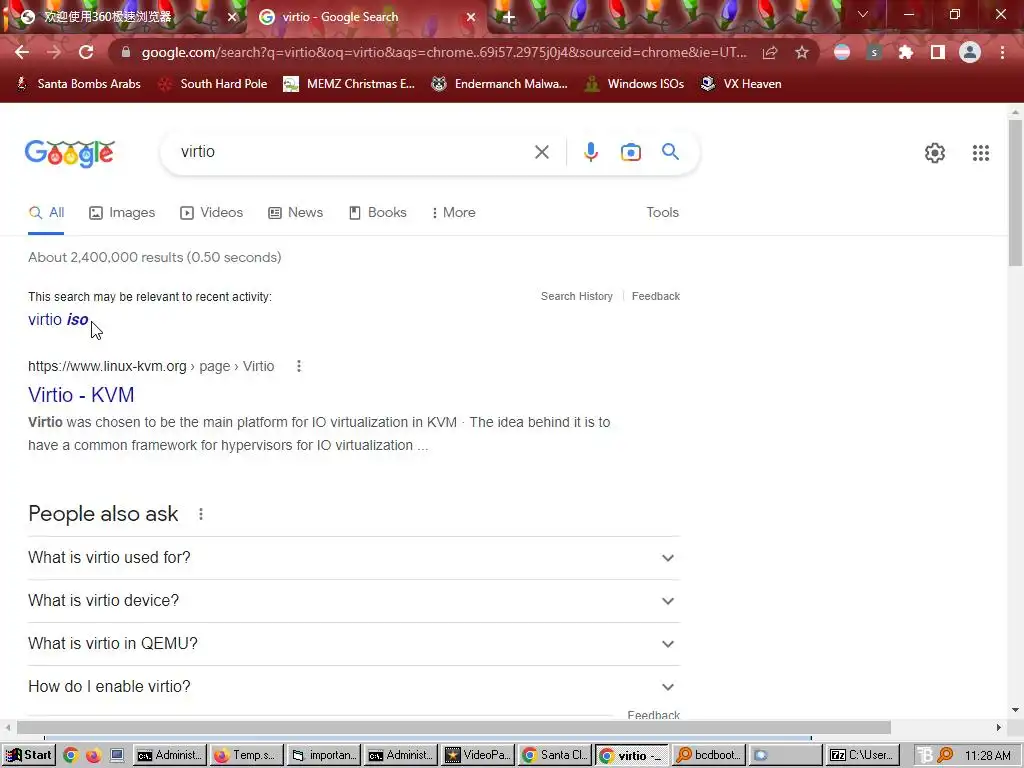This screenshot has height=768, width=1024.
Task: Click the forward navigation arrow
Action: coord(54,52)
